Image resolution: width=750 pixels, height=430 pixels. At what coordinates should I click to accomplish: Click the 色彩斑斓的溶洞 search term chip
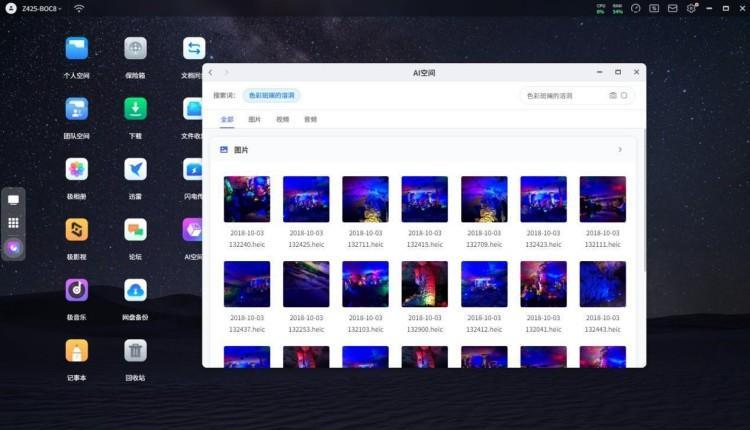click(x=271, y=96)
